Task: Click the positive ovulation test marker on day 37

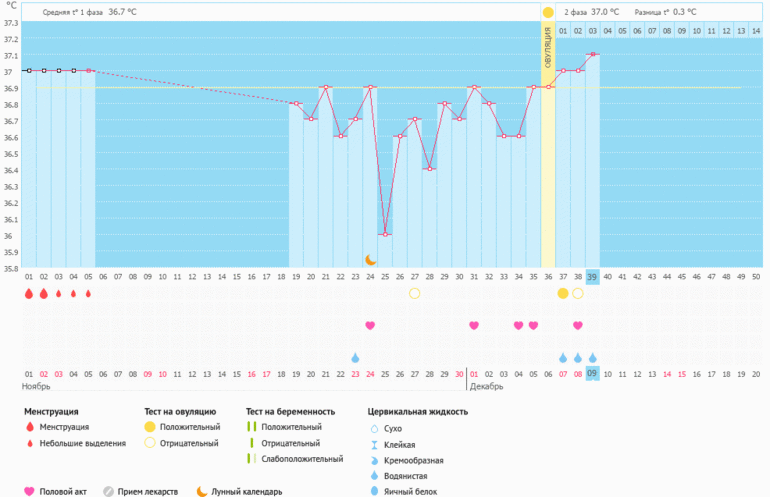Action: (563, 293)
